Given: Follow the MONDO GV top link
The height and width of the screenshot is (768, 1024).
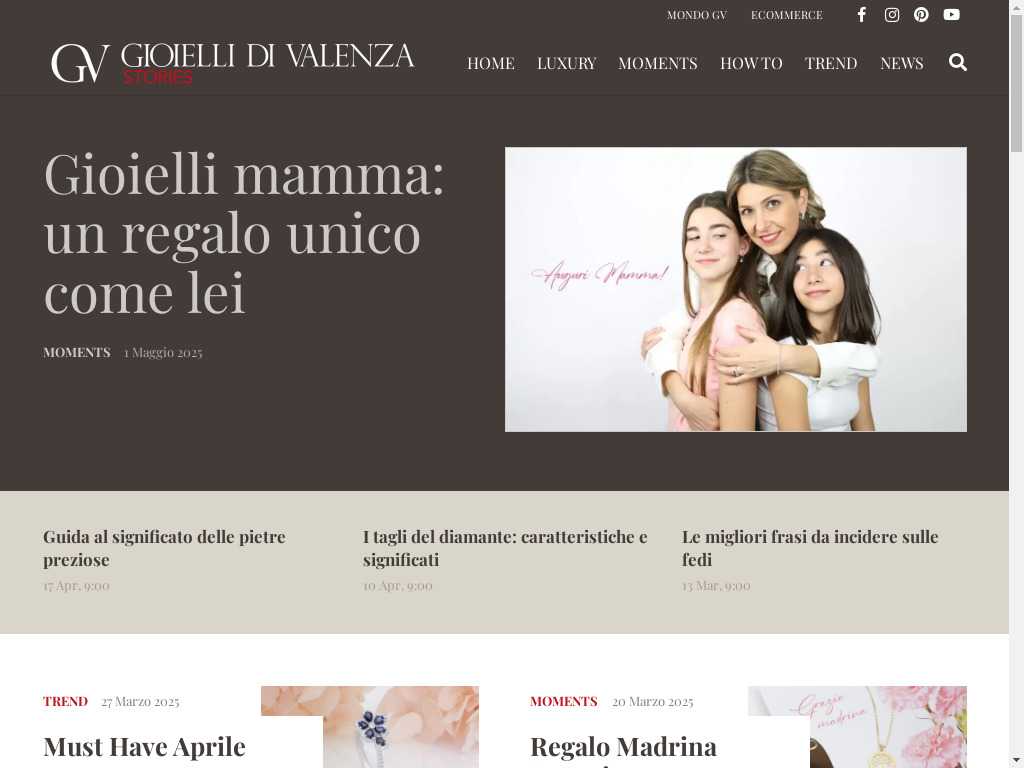Looking at the screenshot, I should tap(696, 15).
